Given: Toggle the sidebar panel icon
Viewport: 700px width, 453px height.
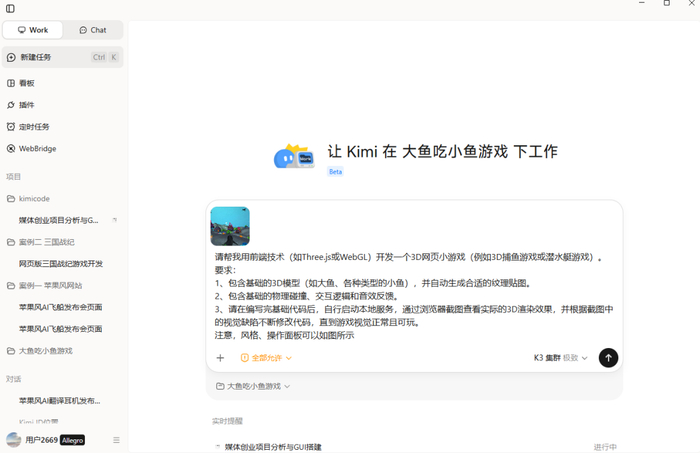Looking at the screenshot, I should pyautogui.click(x=10, y=8).
